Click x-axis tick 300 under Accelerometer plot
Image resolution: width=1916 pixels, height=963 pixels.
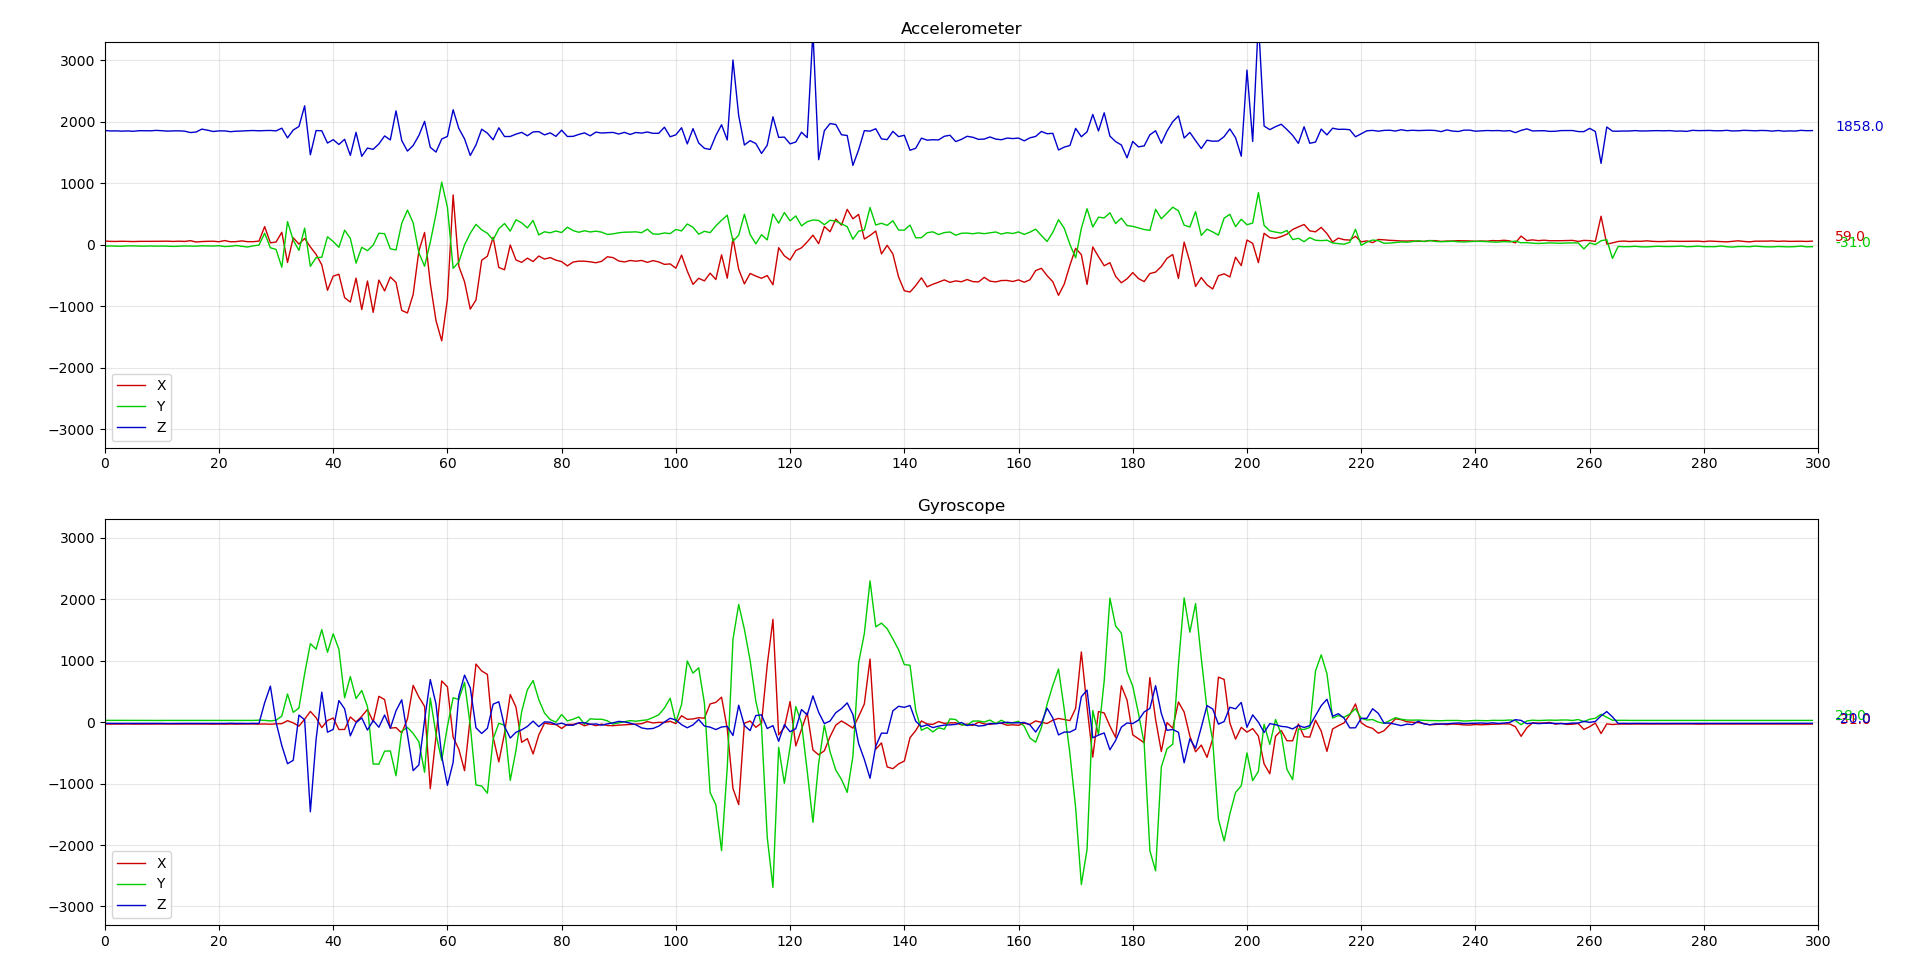[x=1817, y=464]
